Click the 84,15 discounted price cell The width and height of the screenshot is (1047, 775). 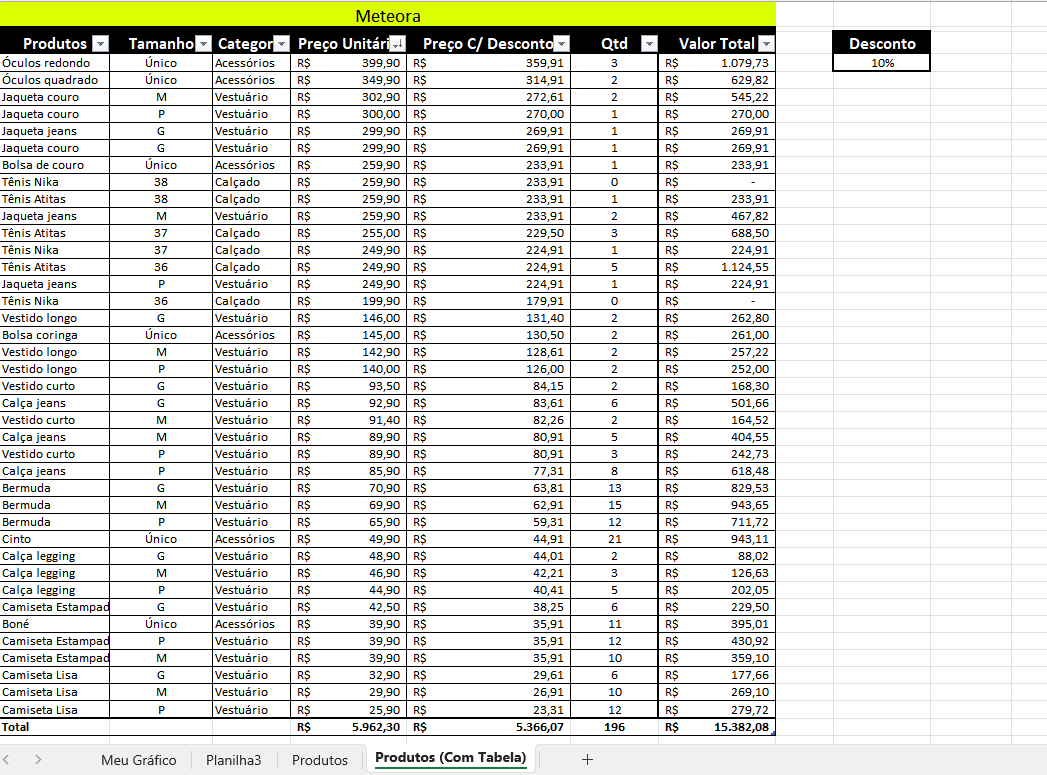(x=489, y=386)
